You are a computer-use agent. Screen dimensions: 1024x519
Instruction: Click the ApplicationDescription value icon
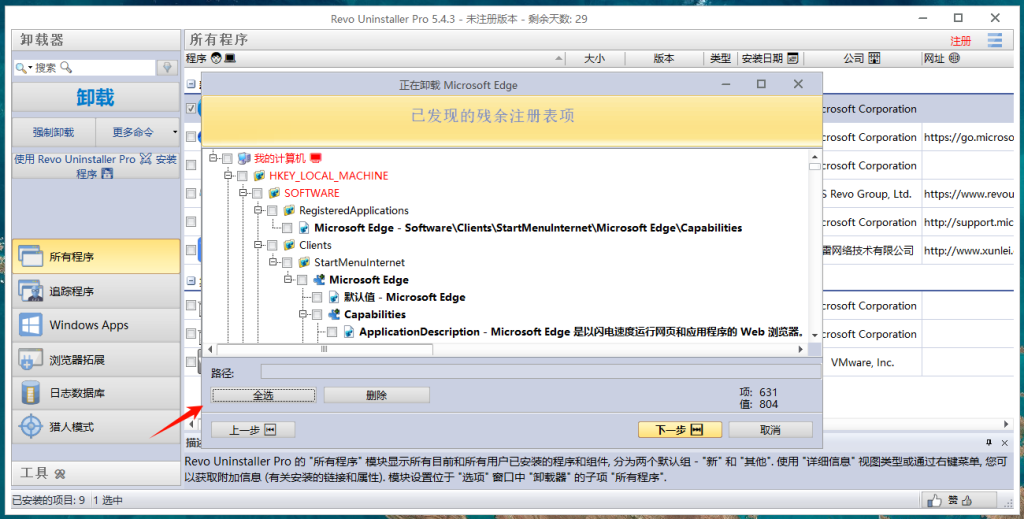point(349,332)
